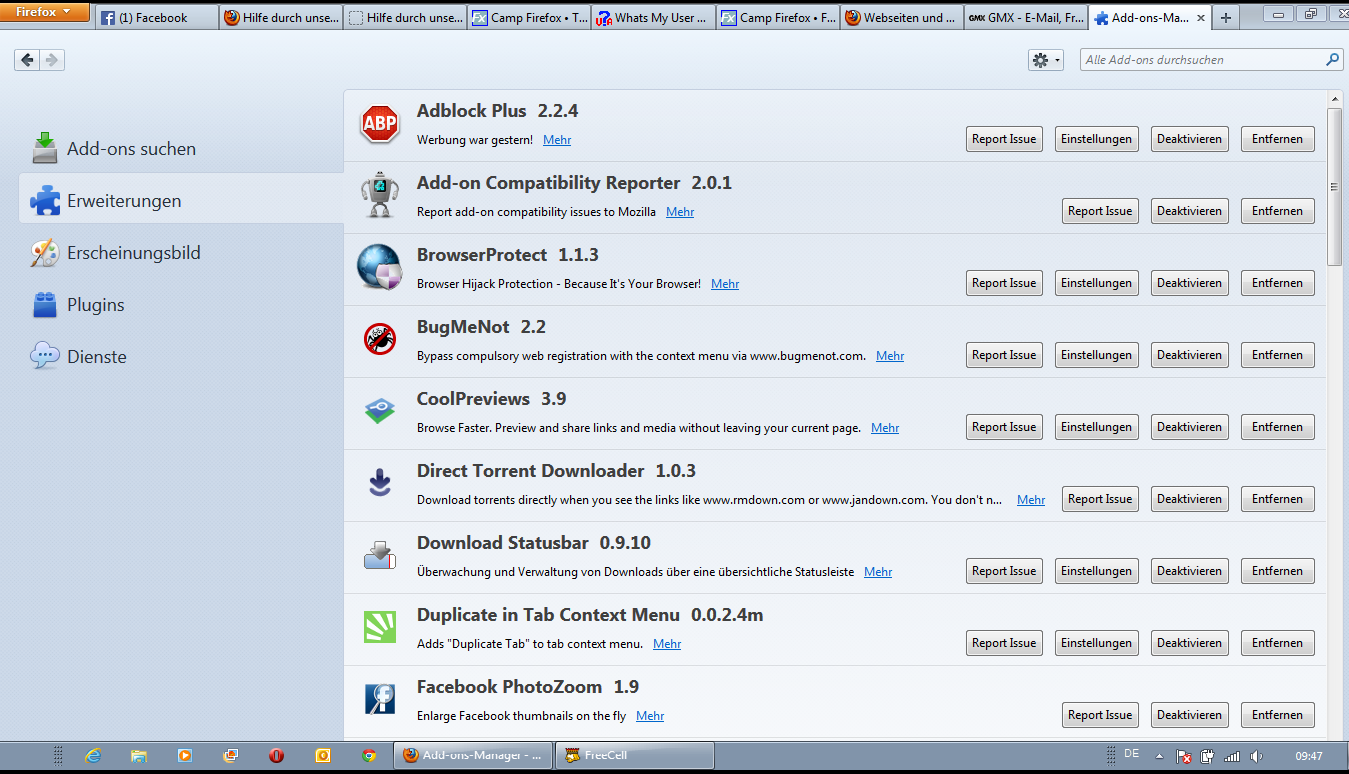Click the BrowserProtect globe shield icon
The height and width of the screenshot is (774, 1349).
pos(379,268)
